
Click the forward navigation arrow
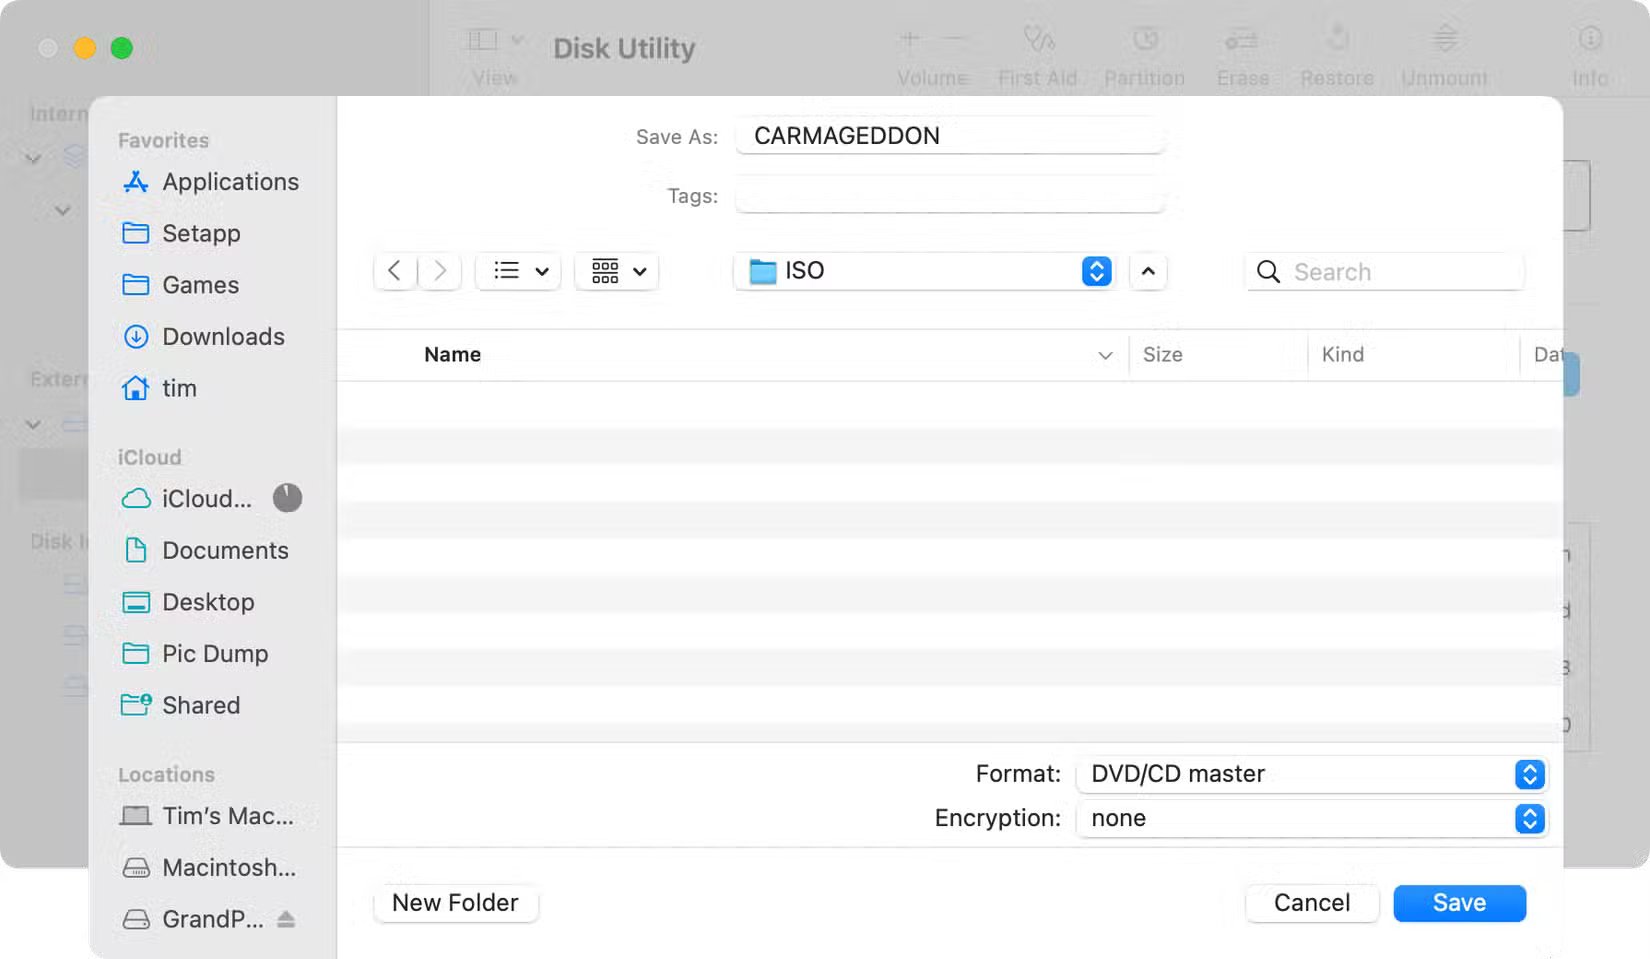(x=440, y=271)
